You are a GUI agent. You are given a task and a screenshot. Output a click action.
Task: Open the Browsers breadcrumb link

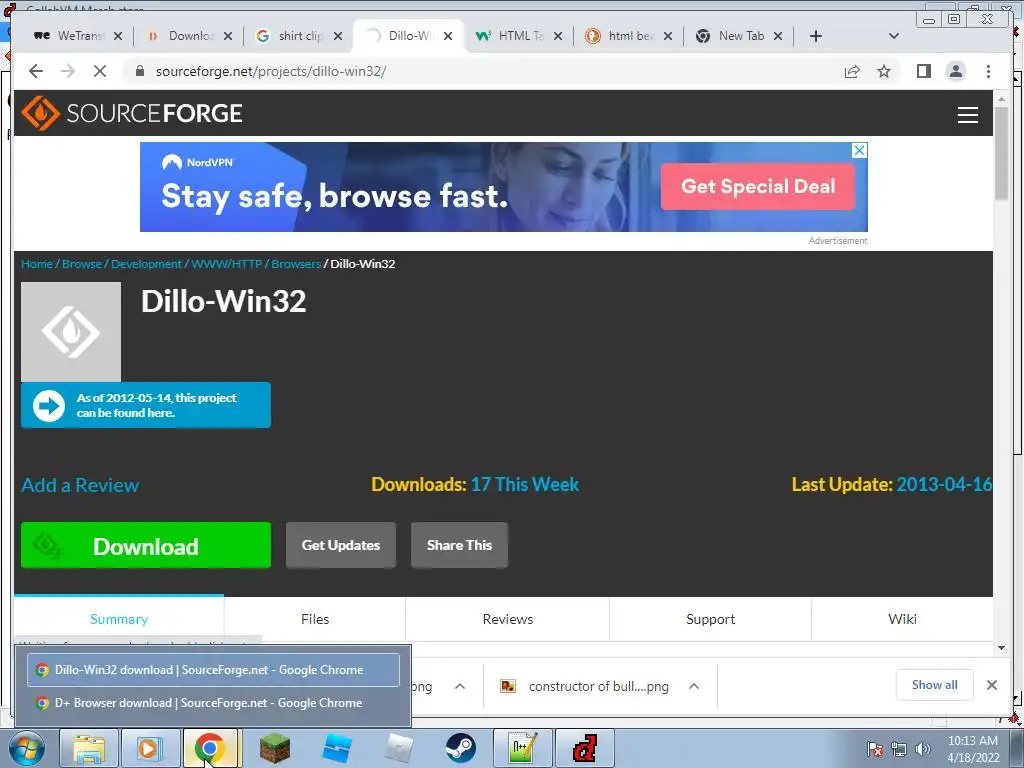(x=296, y=264)
